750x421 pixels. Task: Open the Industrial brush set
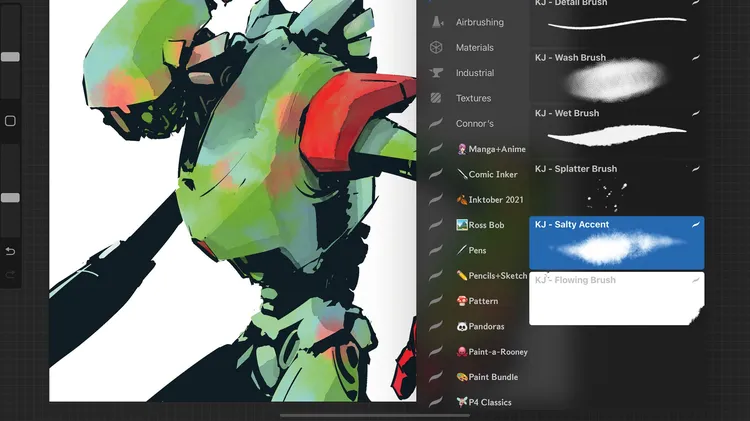[x=475, y=73]
